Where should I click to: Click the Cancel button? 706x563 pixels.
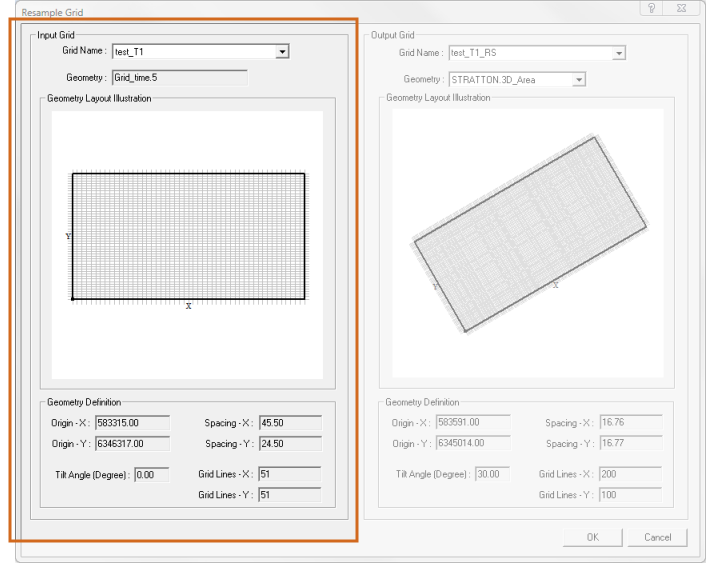pyautogui.click(x=657, y=537)
